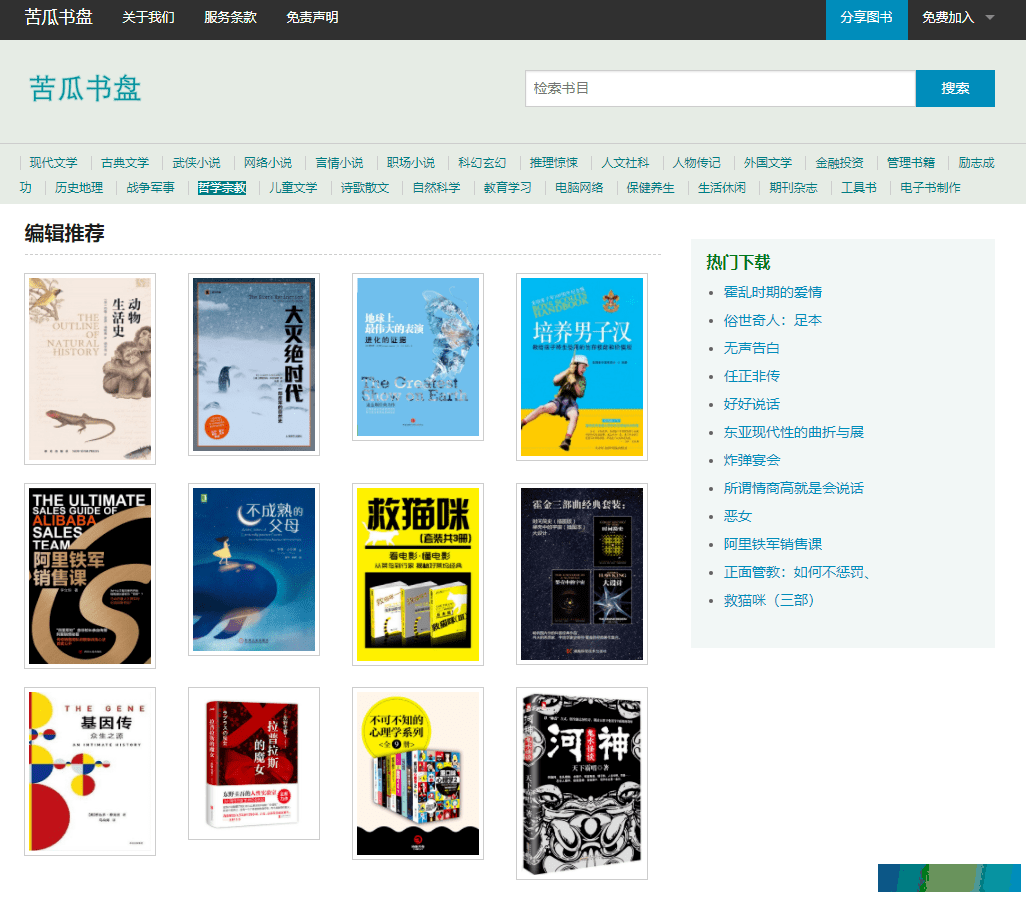Select the 电子书制作 category
1026x898 pixels.
coord(930,188)
